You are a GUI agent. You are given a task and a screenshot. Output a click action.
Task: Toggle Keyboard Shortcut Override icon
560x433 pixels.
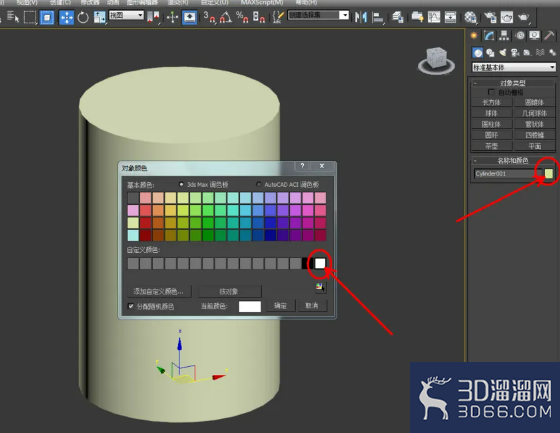(x=189, y=17)
